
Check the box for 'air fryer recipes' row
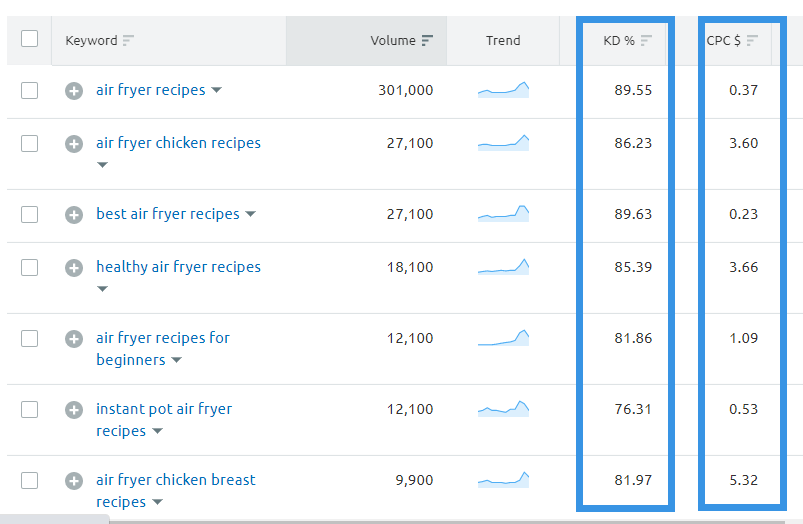(x=29, y=91)
